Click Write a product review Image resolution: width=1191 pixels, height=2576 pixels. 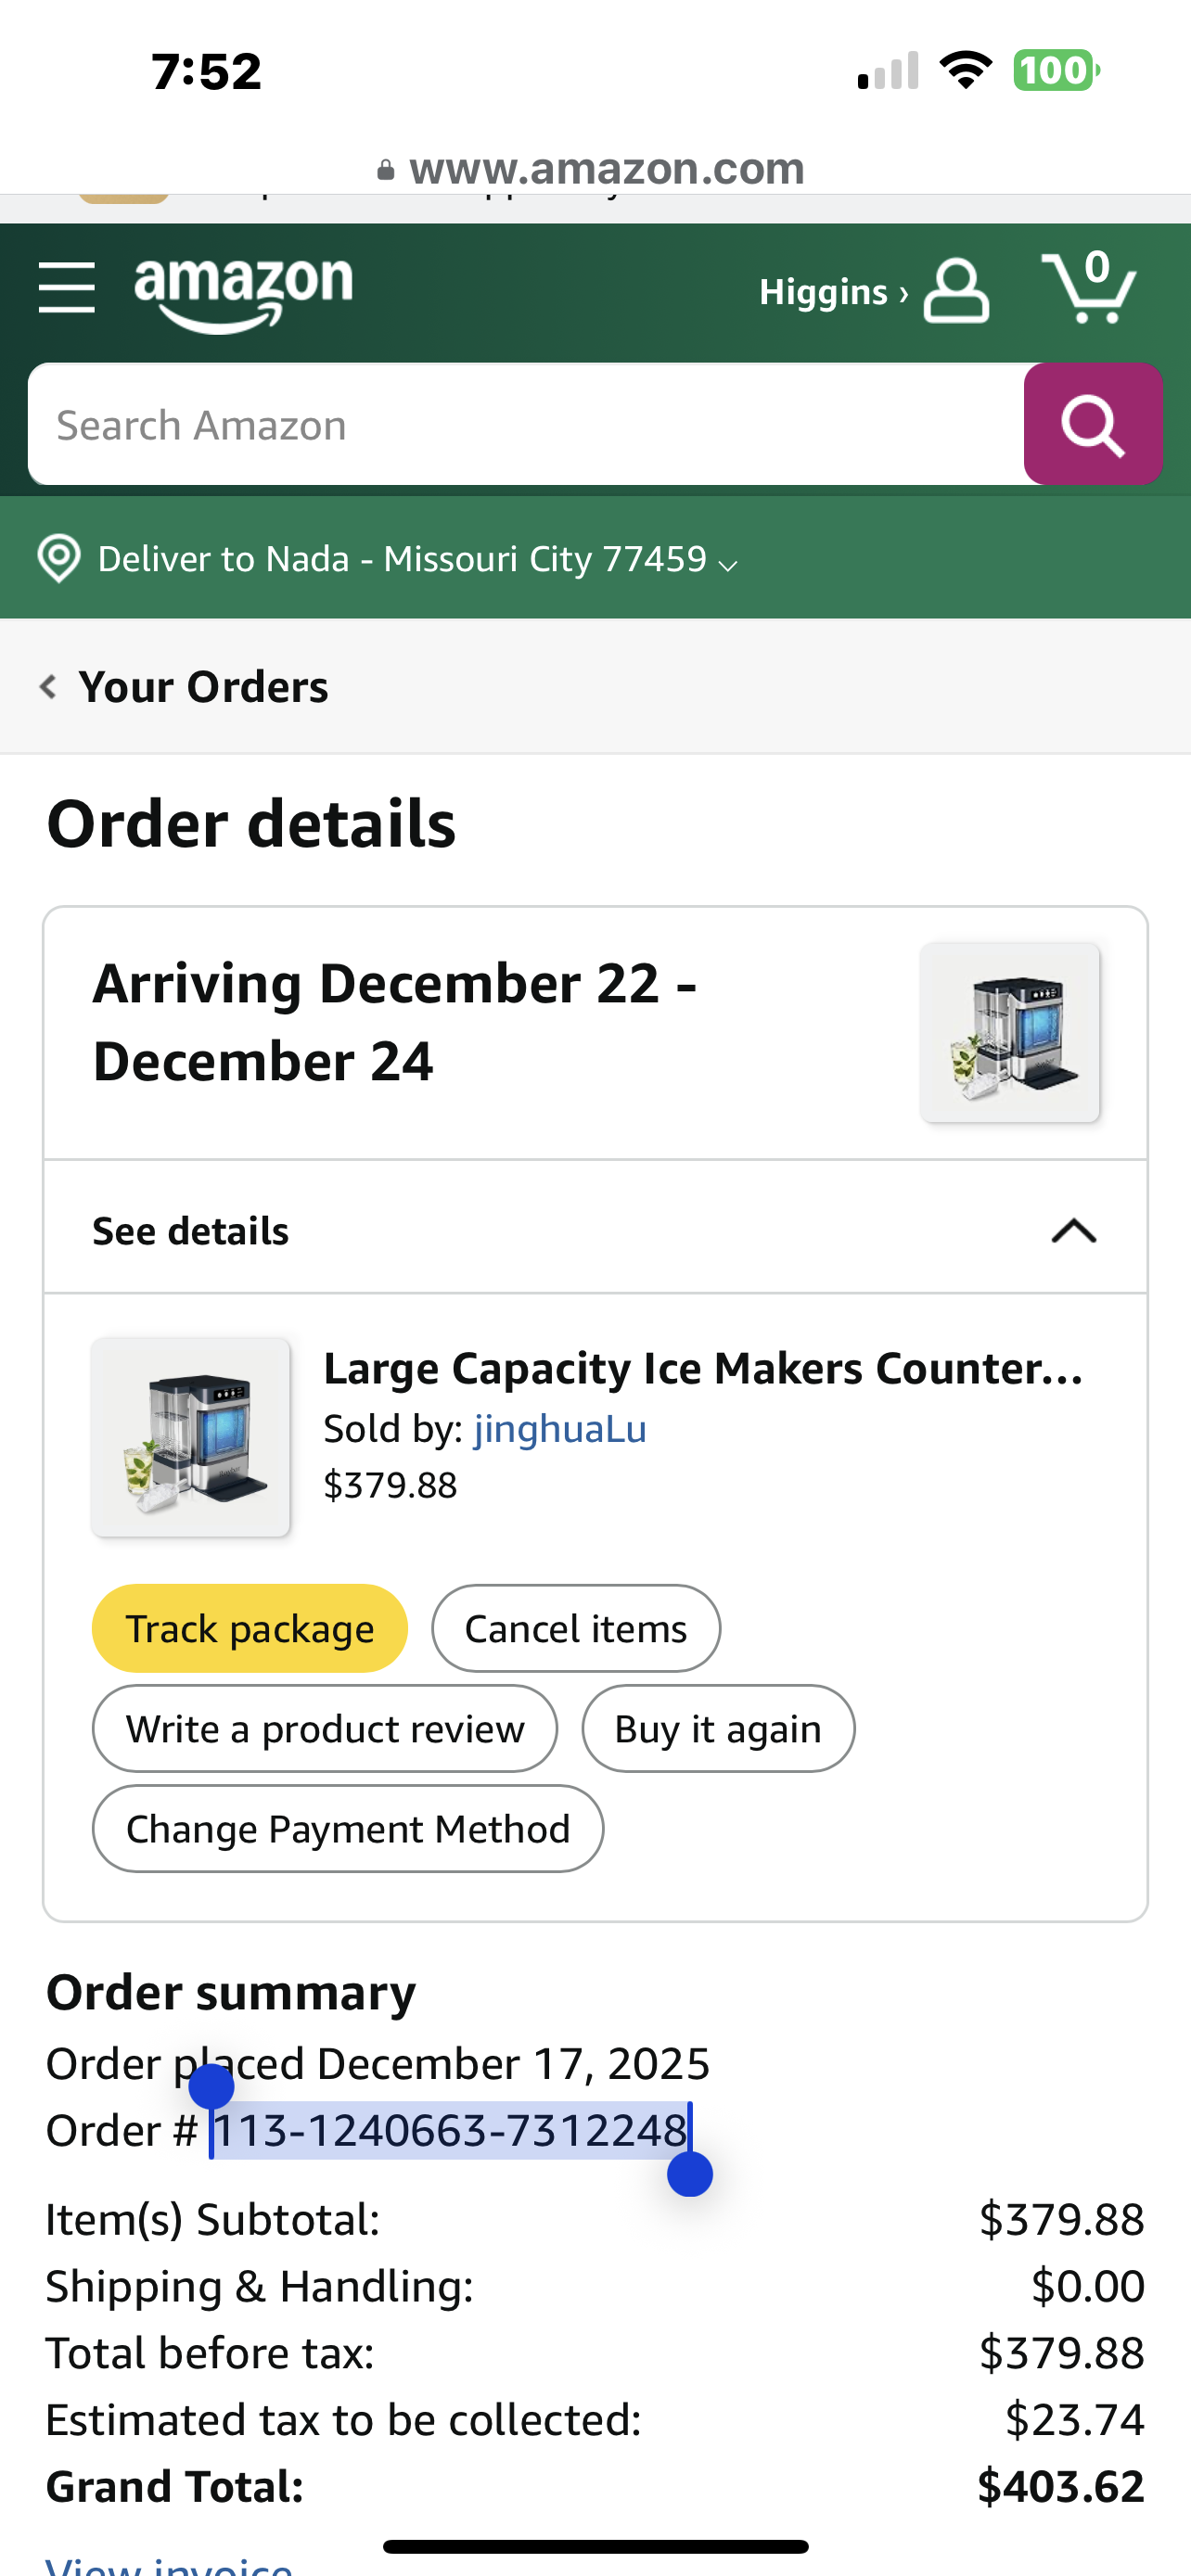pos(325,1728)
